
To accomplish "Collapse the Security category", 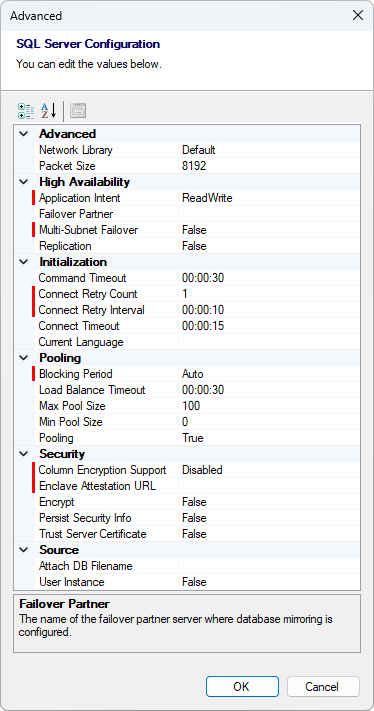I will click(24, 454).
